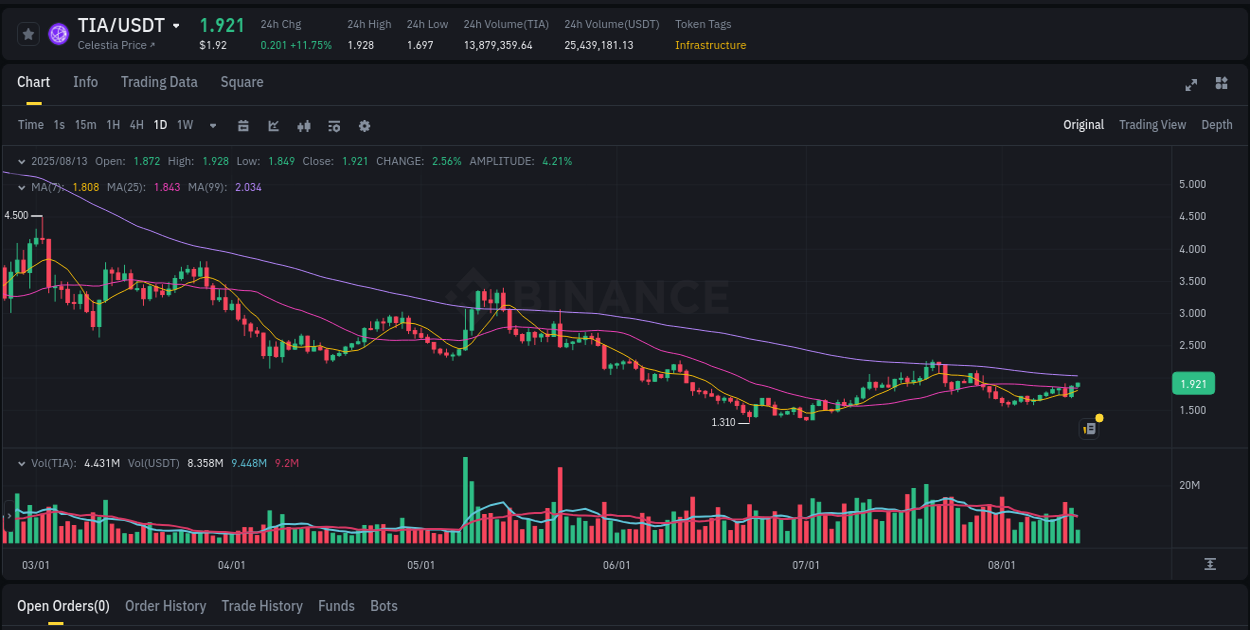This screenshot has height=630, width=1250.
Task: Click the Infrastructure token tag
Action: (710, 45)
